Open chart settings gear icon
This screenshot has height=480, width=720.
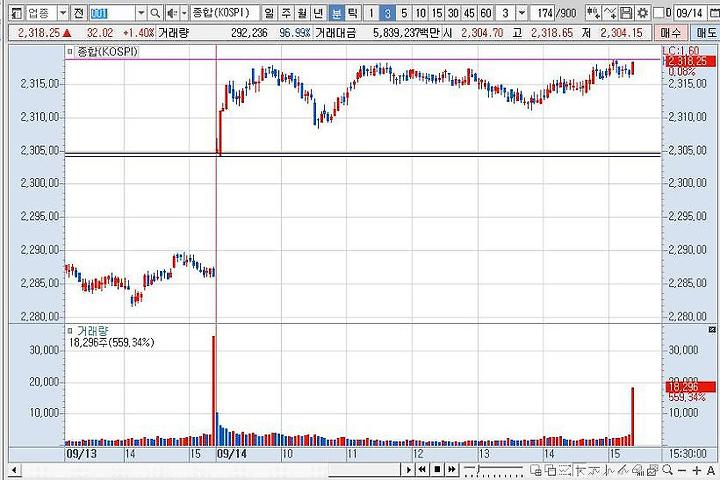click(x=642, y=13)
